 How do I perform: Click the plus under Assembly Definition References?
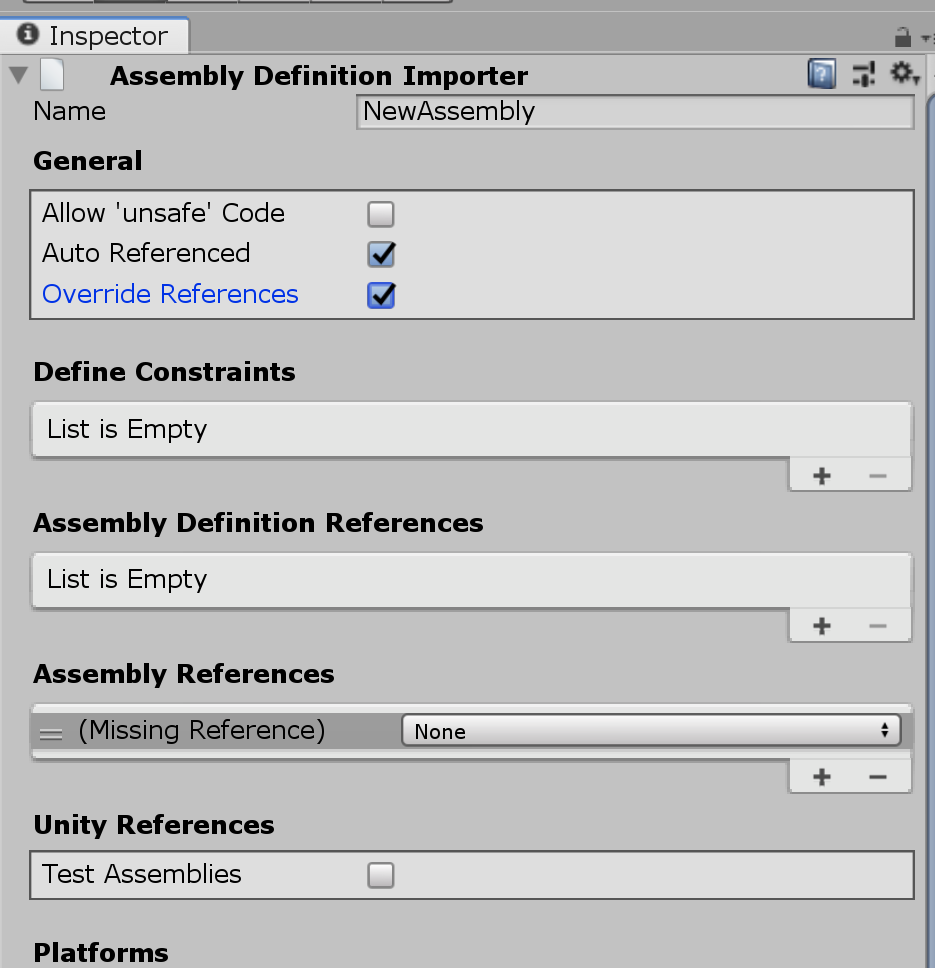822,626
